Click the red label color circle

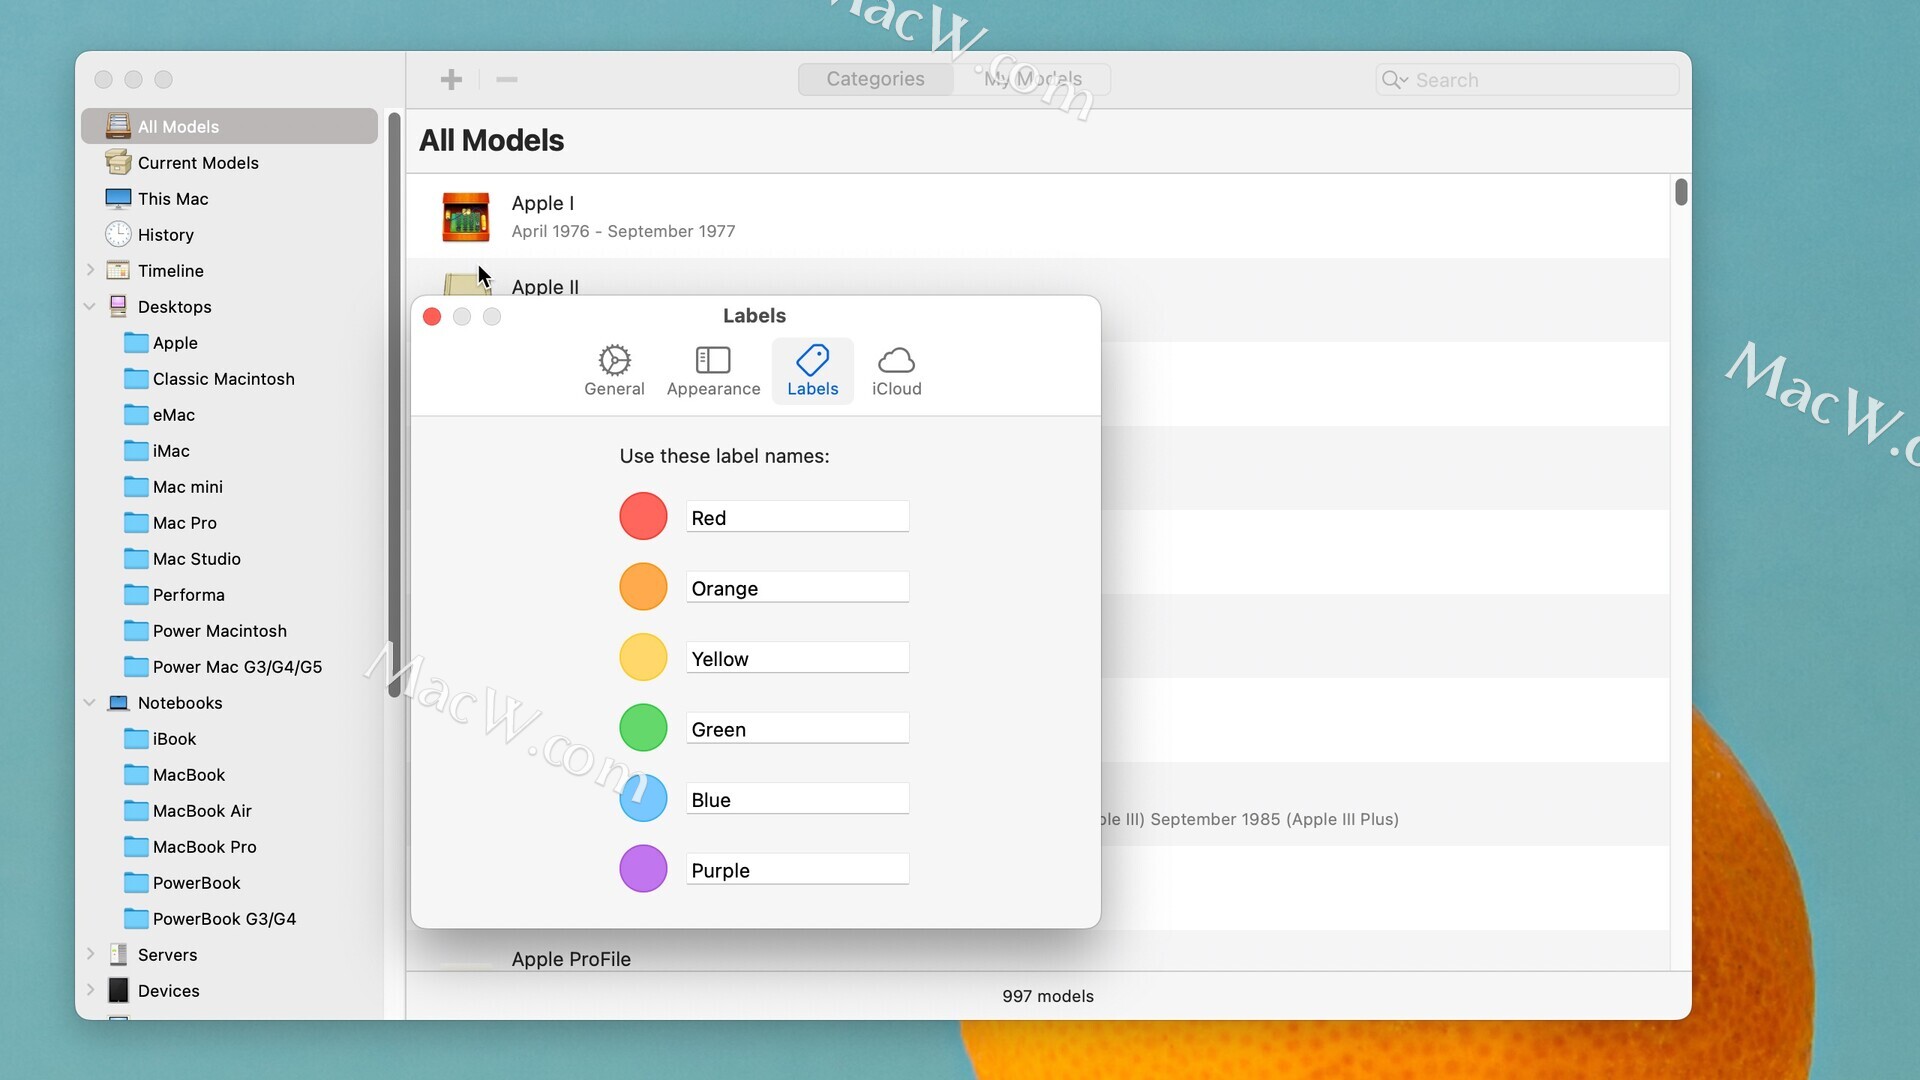click(x=643, y=516)
